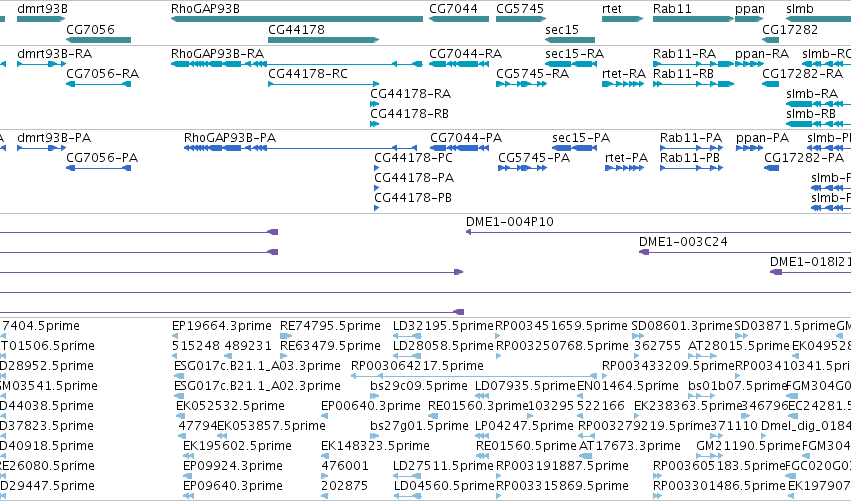
Task: Open EST AT17673.3prime
Action: [630, 446]
